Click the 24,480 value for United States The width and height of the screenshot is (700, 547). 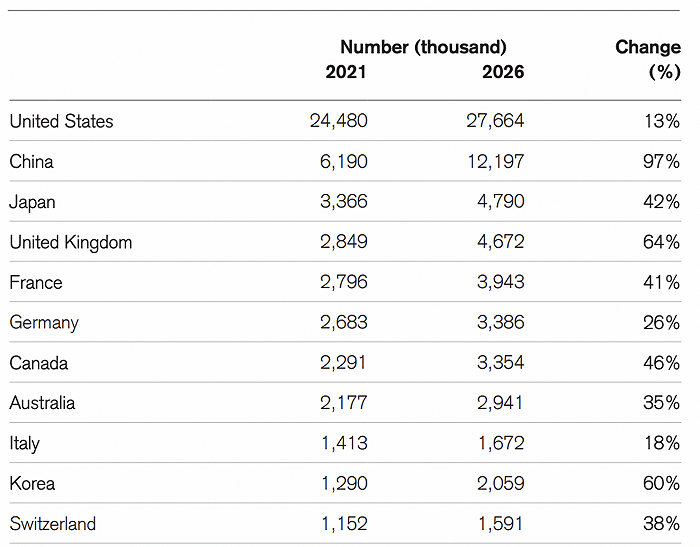click(x=339, y=121)
